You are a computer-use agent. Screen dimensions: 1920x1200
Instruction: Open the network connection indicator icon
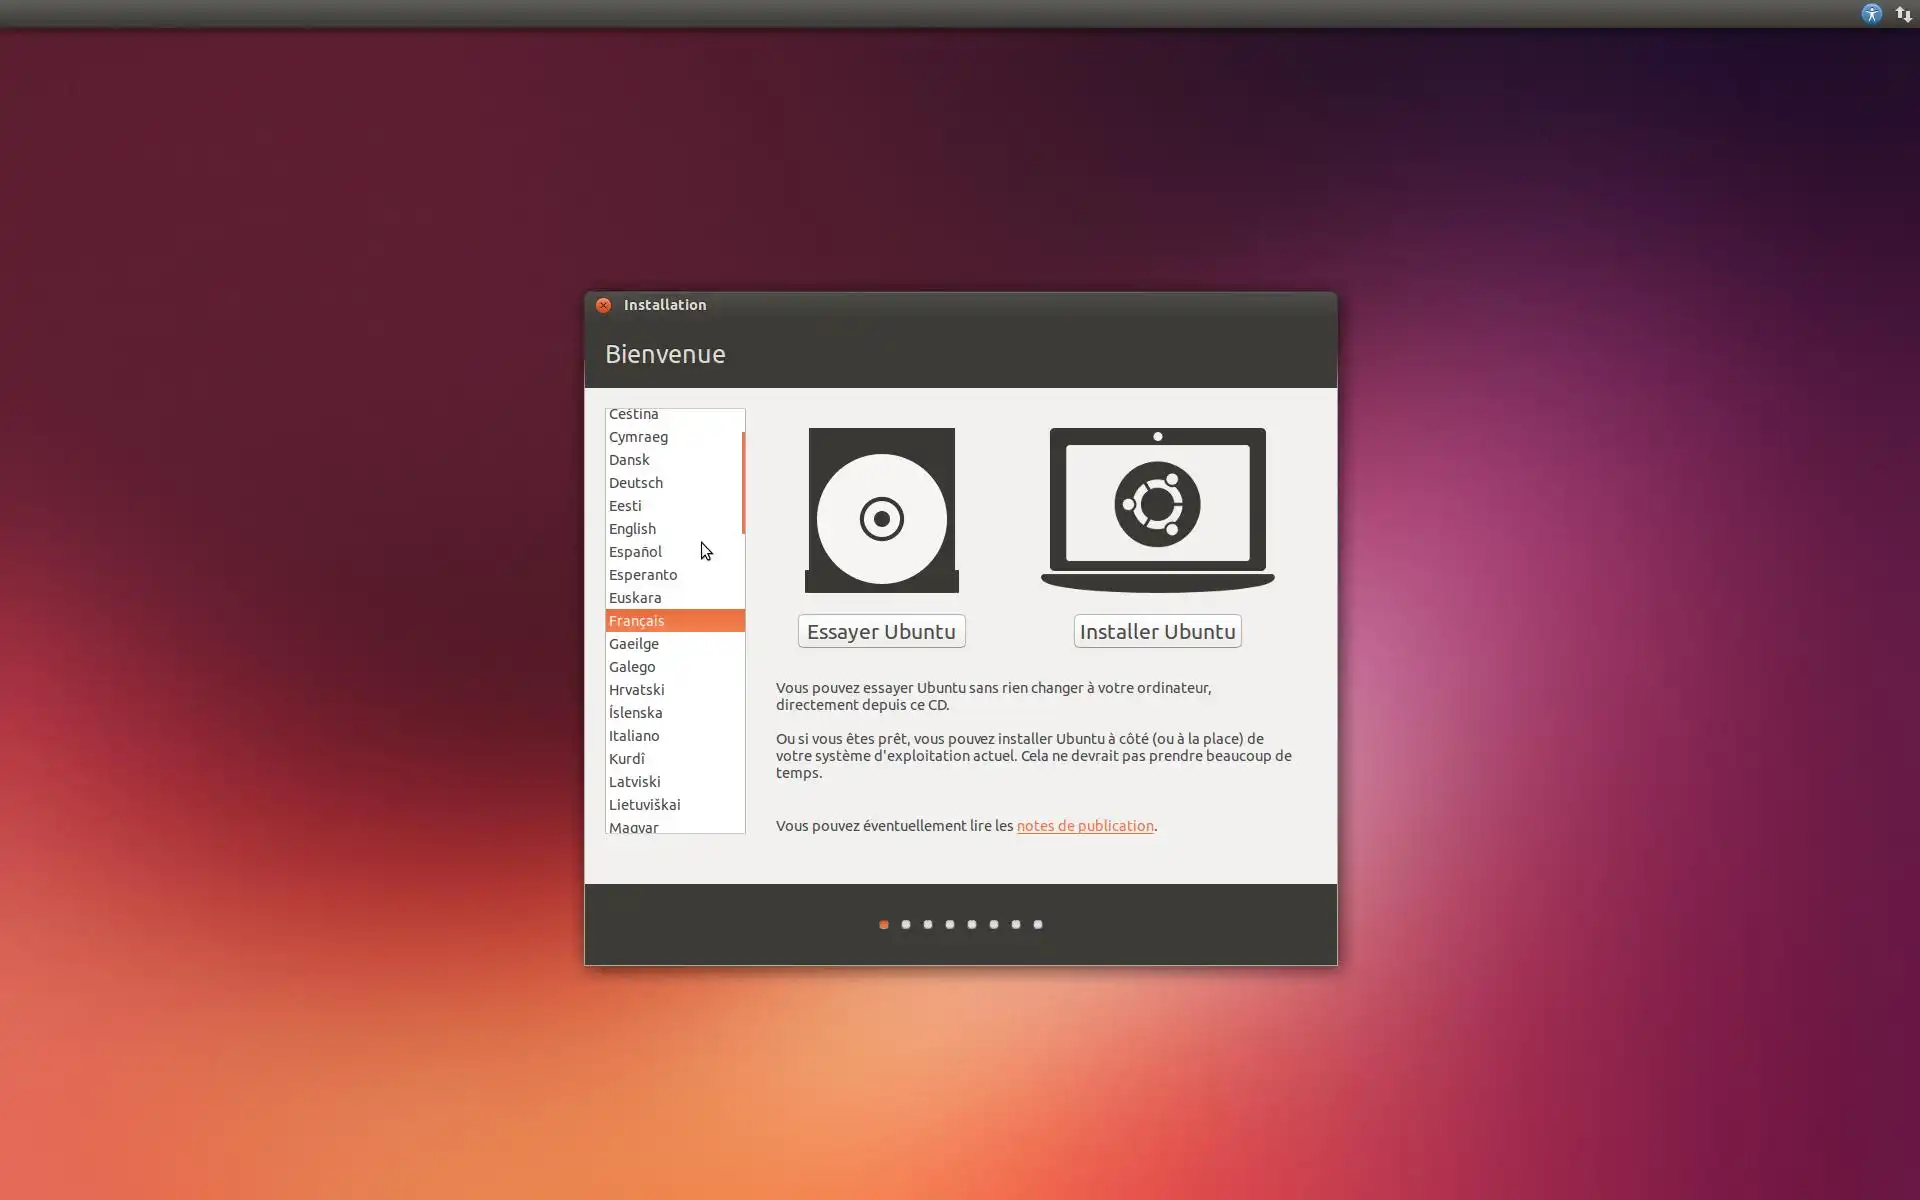[1903, 14]
